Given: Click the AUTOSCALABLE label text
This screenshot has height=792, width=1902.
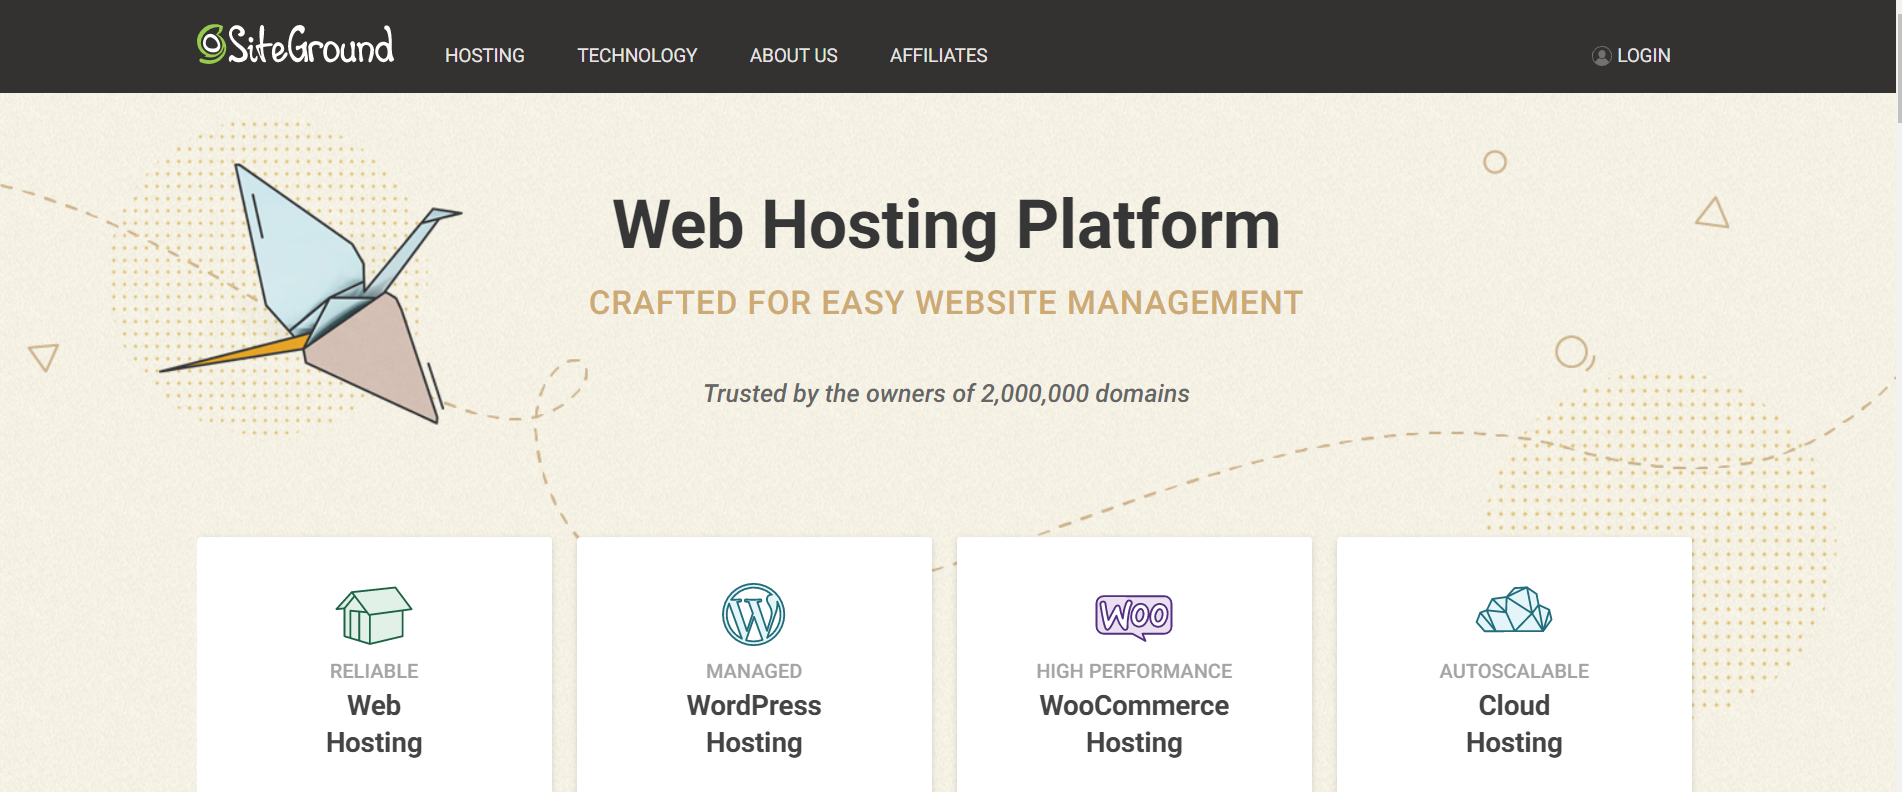Looking at the screenshot, I should point(1514,671).
